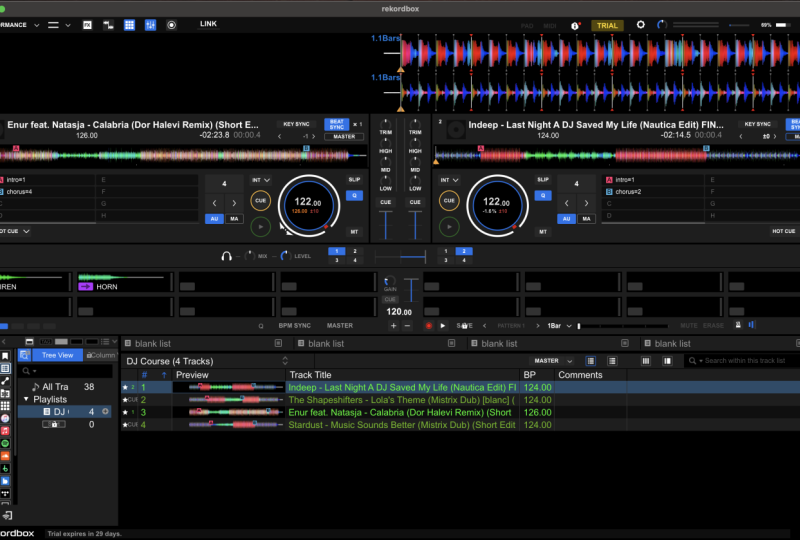800x540 pixels.
Task: Toggle the pads grid panel icon
Action: [129, 25]
